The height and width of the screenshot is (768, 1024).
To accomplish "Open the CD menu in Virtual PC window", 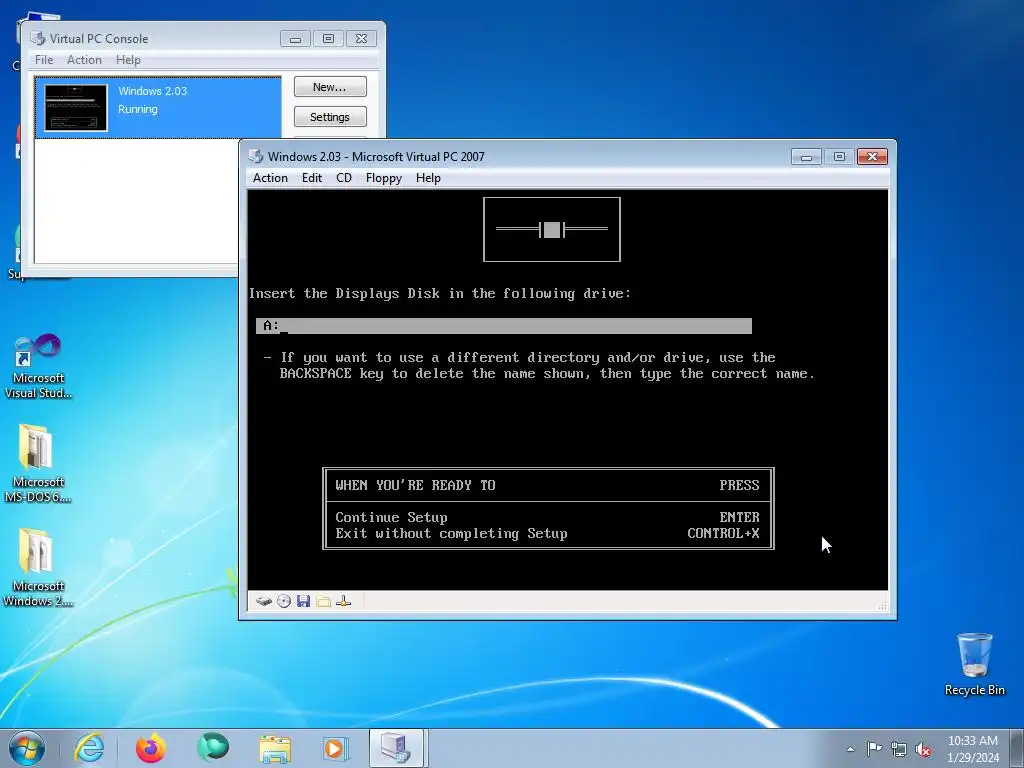I will click(344, 178).
